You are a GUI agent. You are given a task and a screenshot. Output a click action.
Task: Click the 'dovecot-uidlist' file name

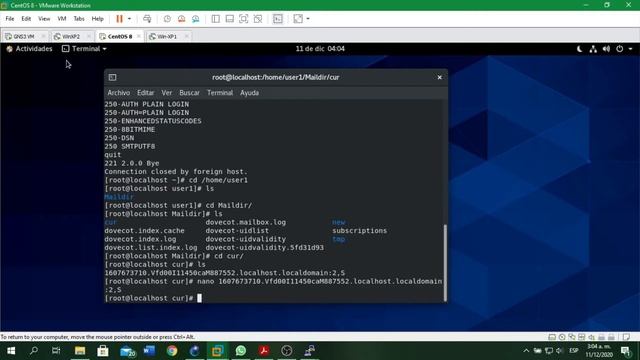pos(237,231)
